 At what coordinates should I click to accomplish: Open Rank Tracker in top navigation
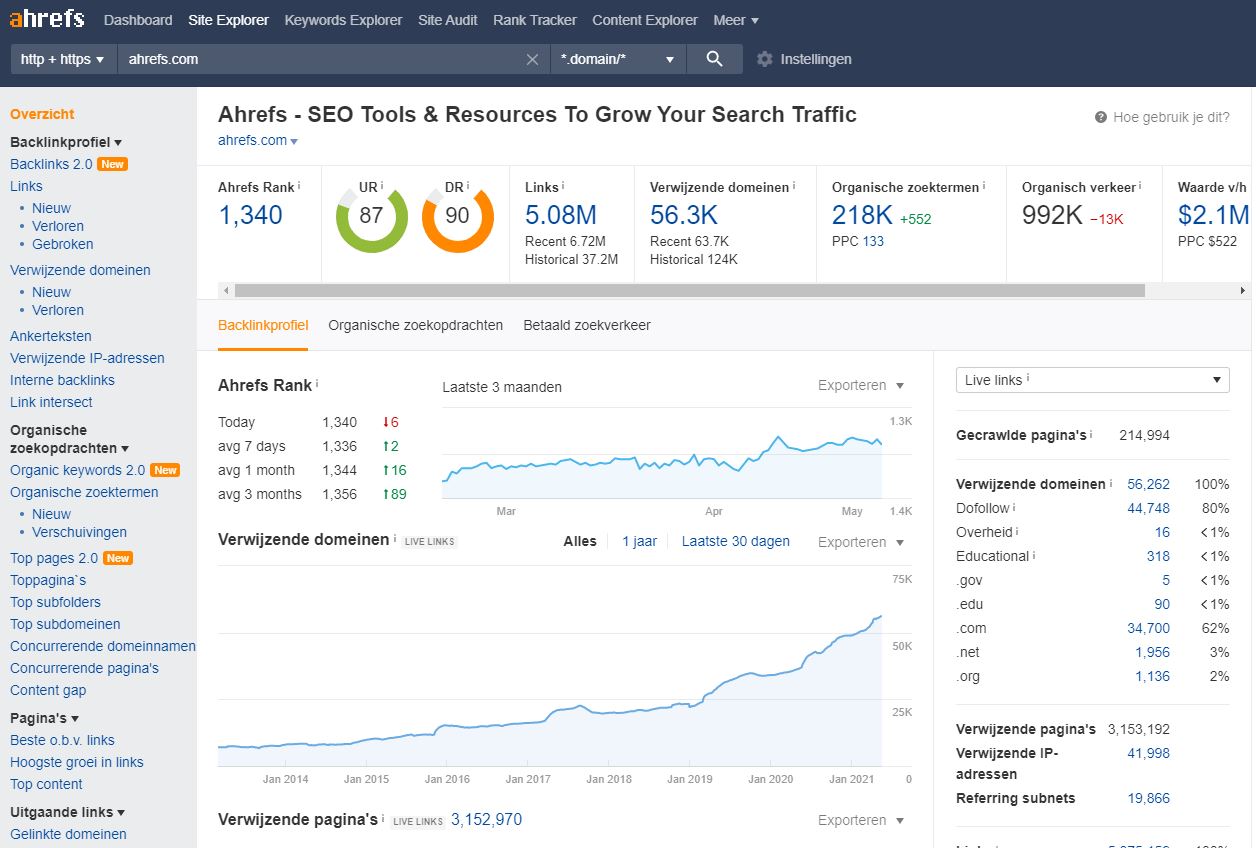tap(535, 20)
